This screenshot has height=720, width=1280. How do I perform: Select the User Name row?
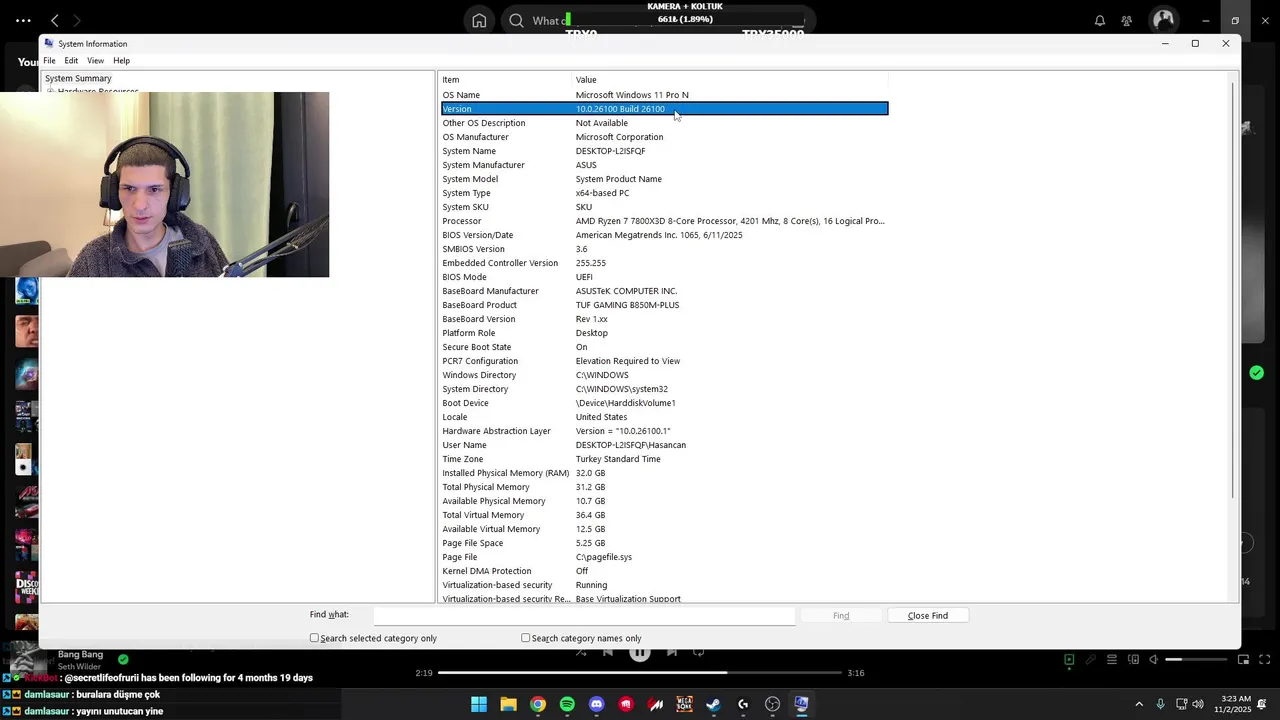[x=664, y=445]
